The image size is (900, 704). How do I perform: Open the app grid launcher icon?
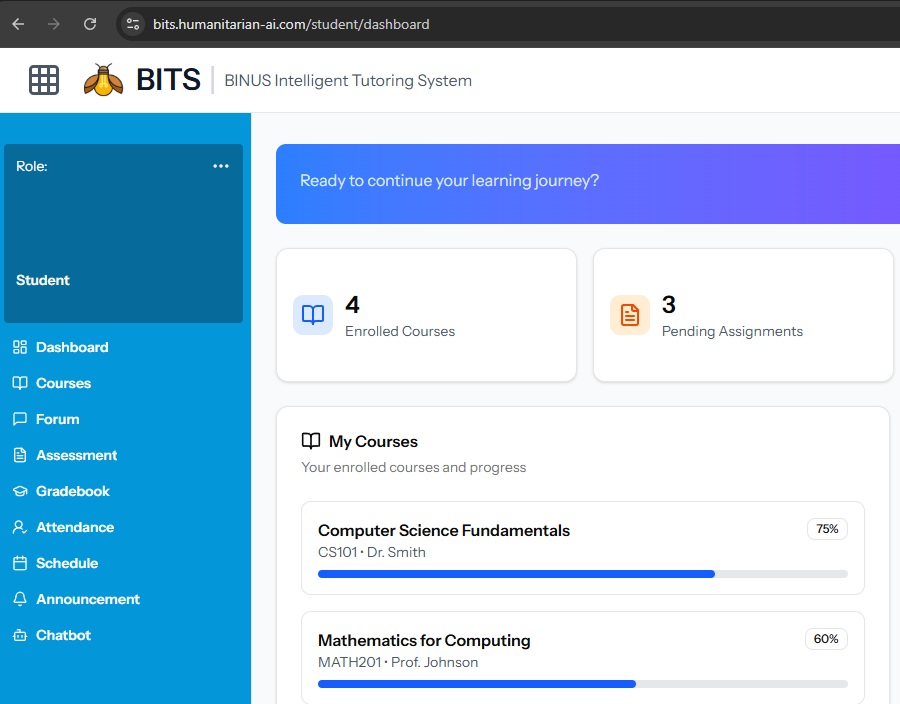(44, 80)
